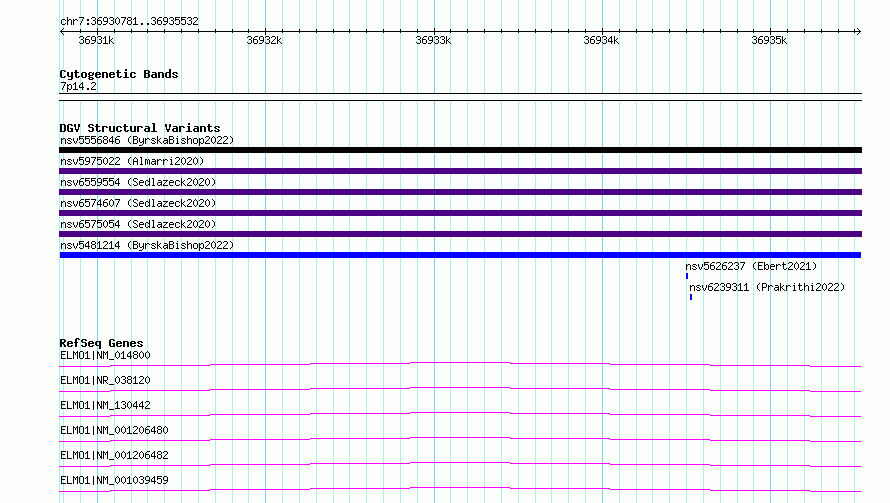Click the blue nsv5481214 variant bar

460,255
